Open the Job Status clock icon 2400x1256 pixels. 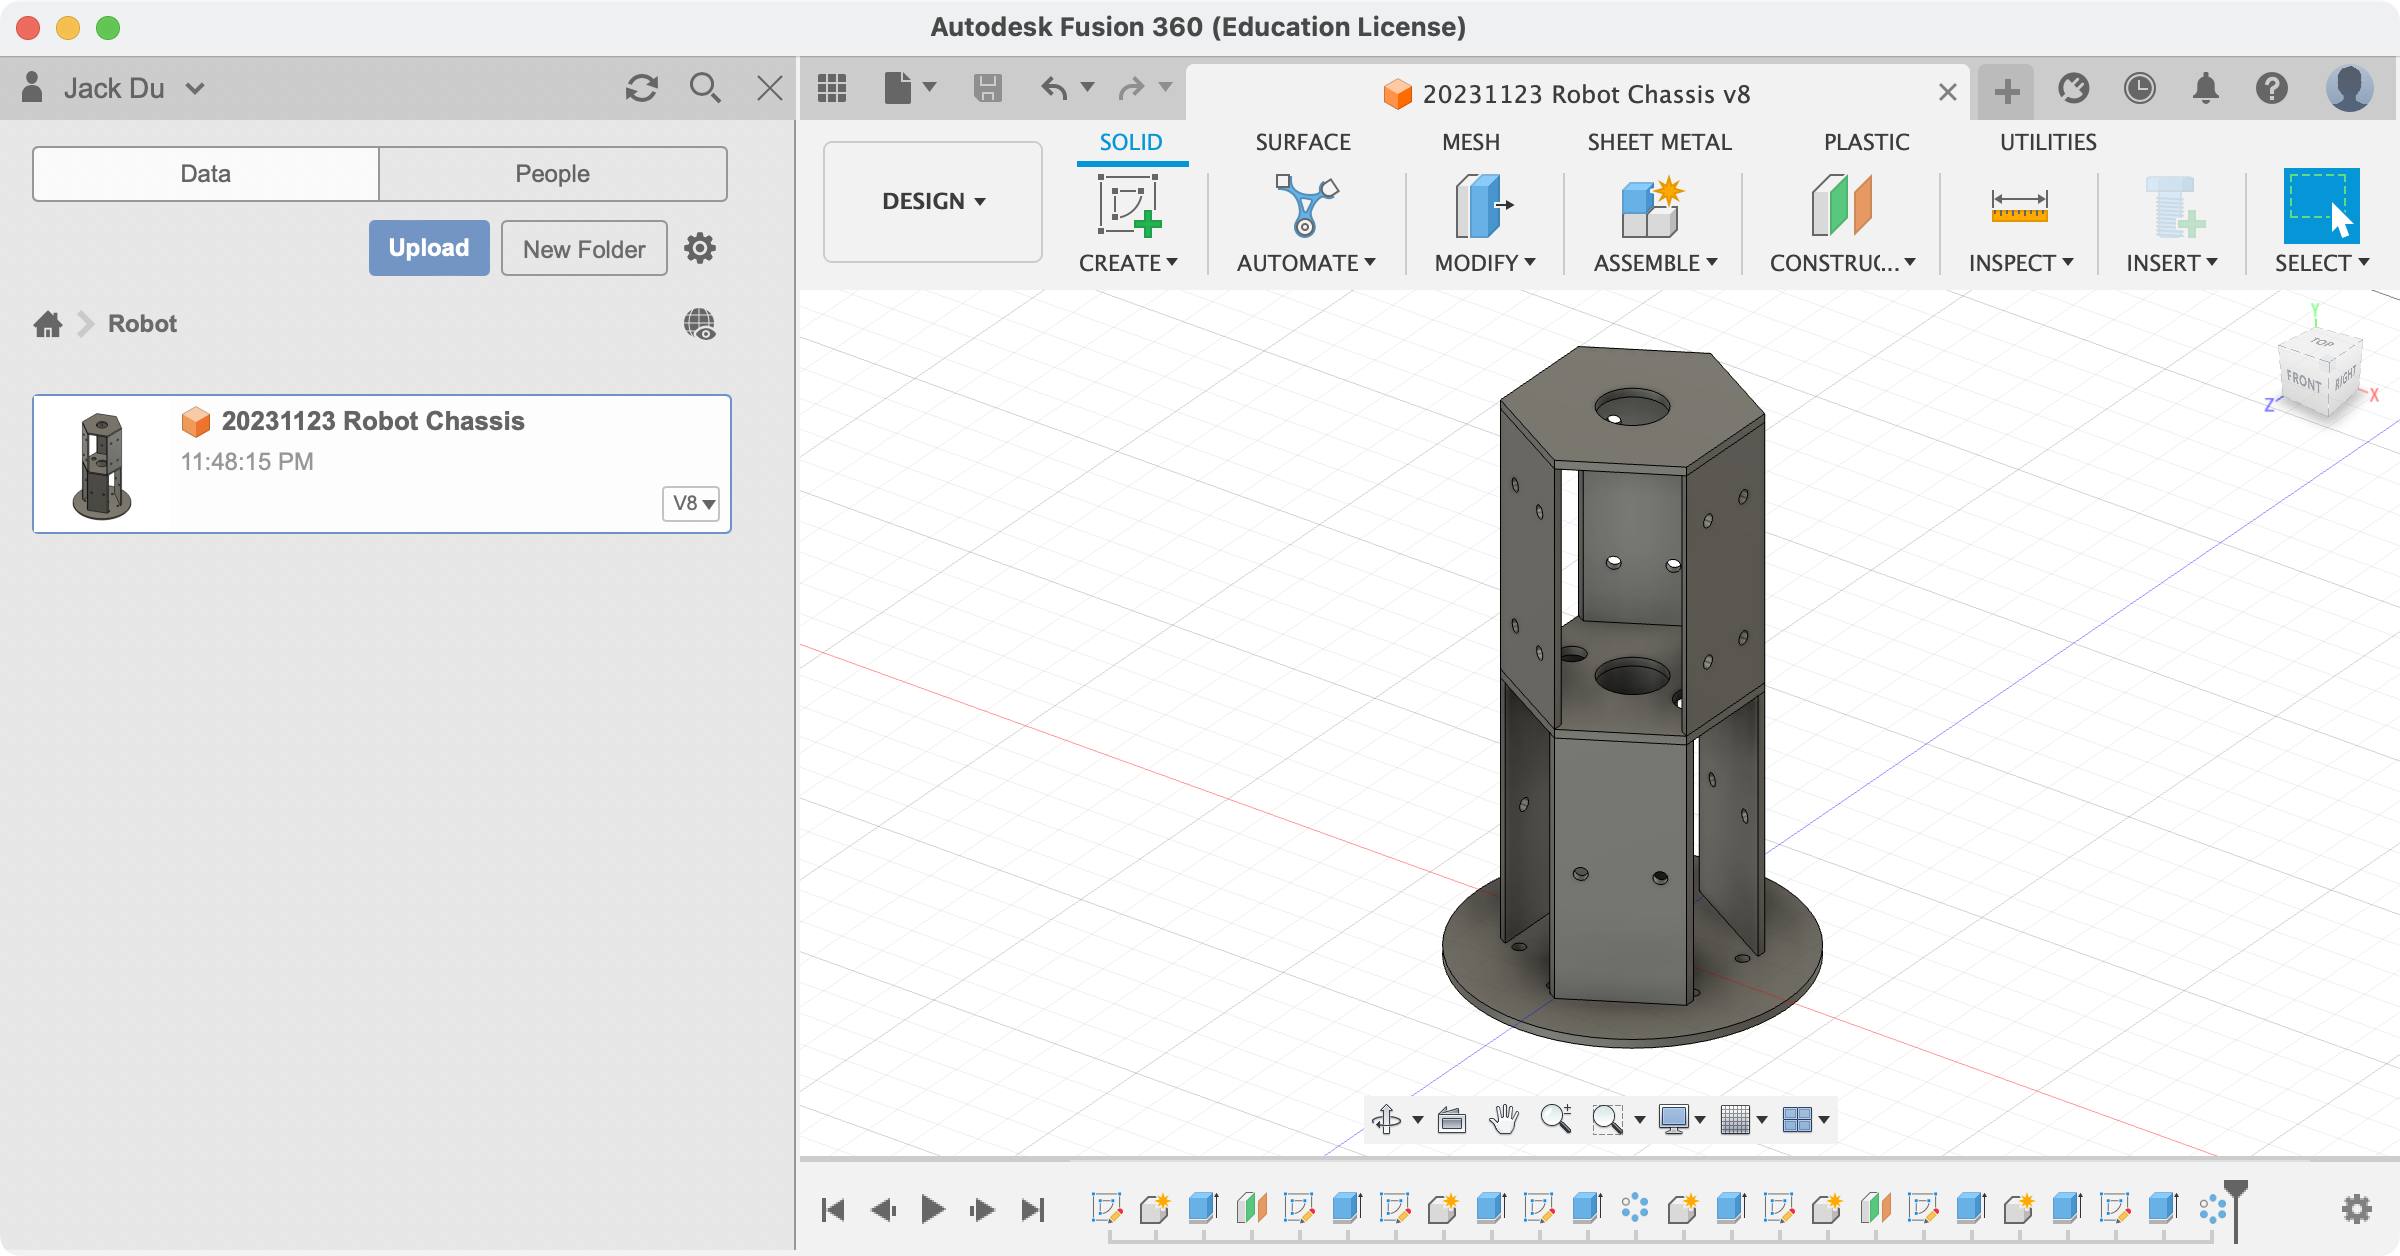tap(2139, 89)
